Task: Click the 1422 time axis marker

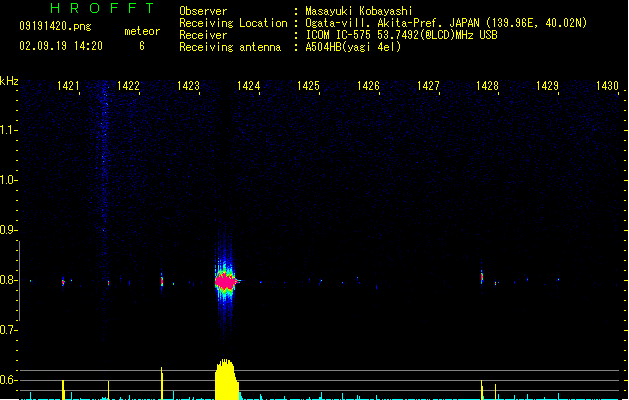Action: pos(128,86)
